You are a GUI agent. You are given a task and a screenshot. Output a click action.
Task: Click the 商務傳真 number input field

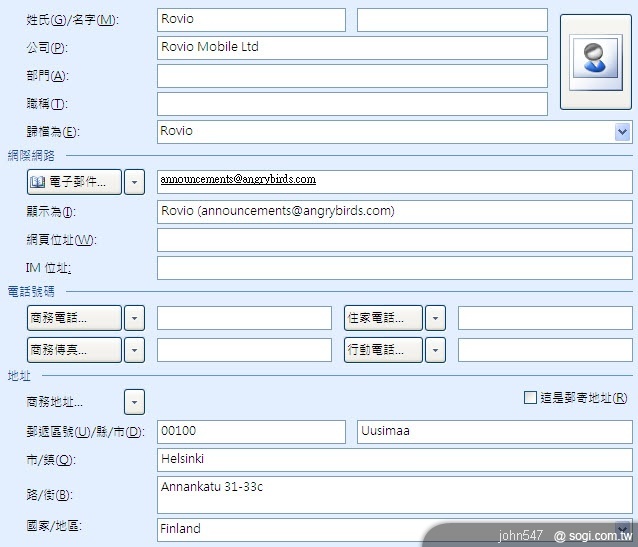(245, 350)
